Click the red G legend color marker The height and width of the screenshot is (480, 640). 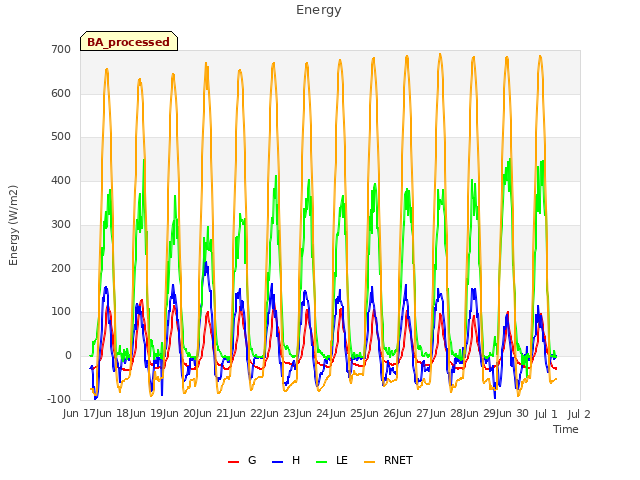click(x=233, y=462)
